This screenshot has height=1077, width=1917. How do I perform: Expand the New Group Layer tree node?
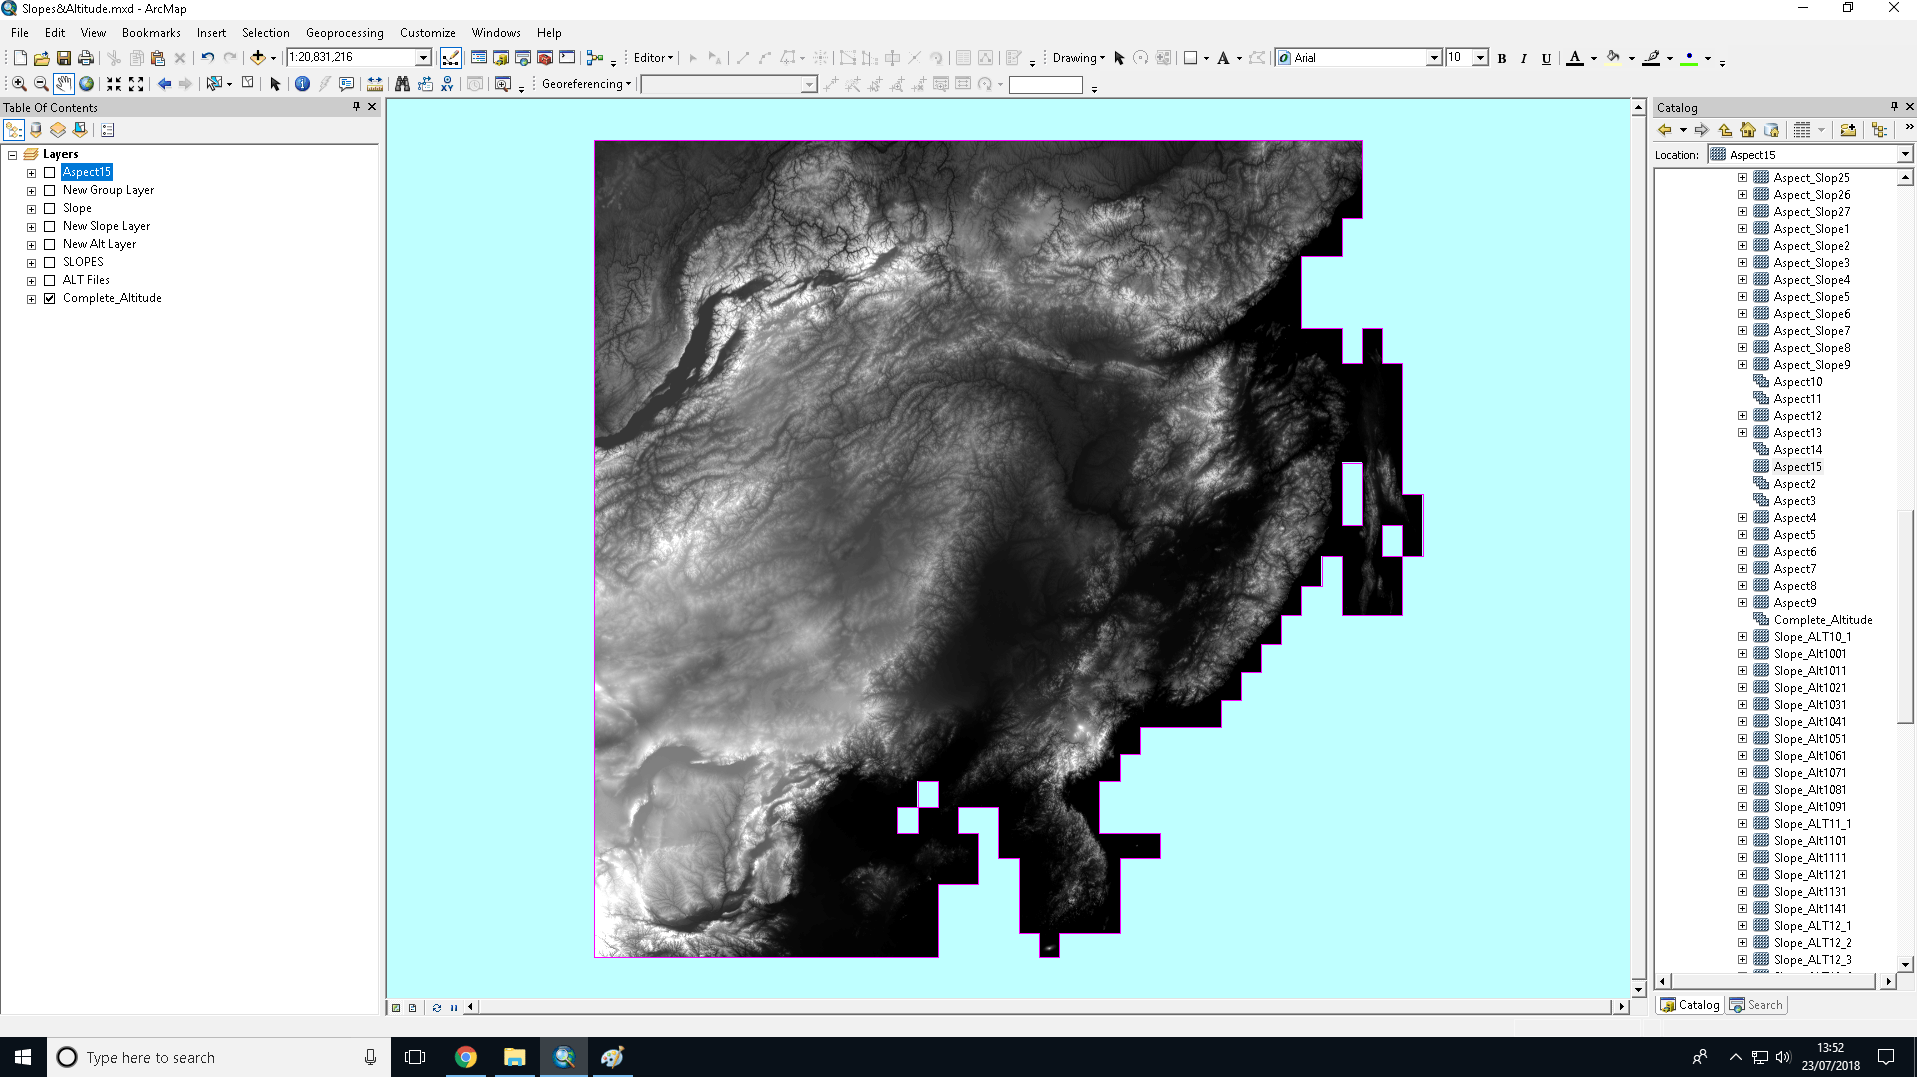tap(30, 189)
